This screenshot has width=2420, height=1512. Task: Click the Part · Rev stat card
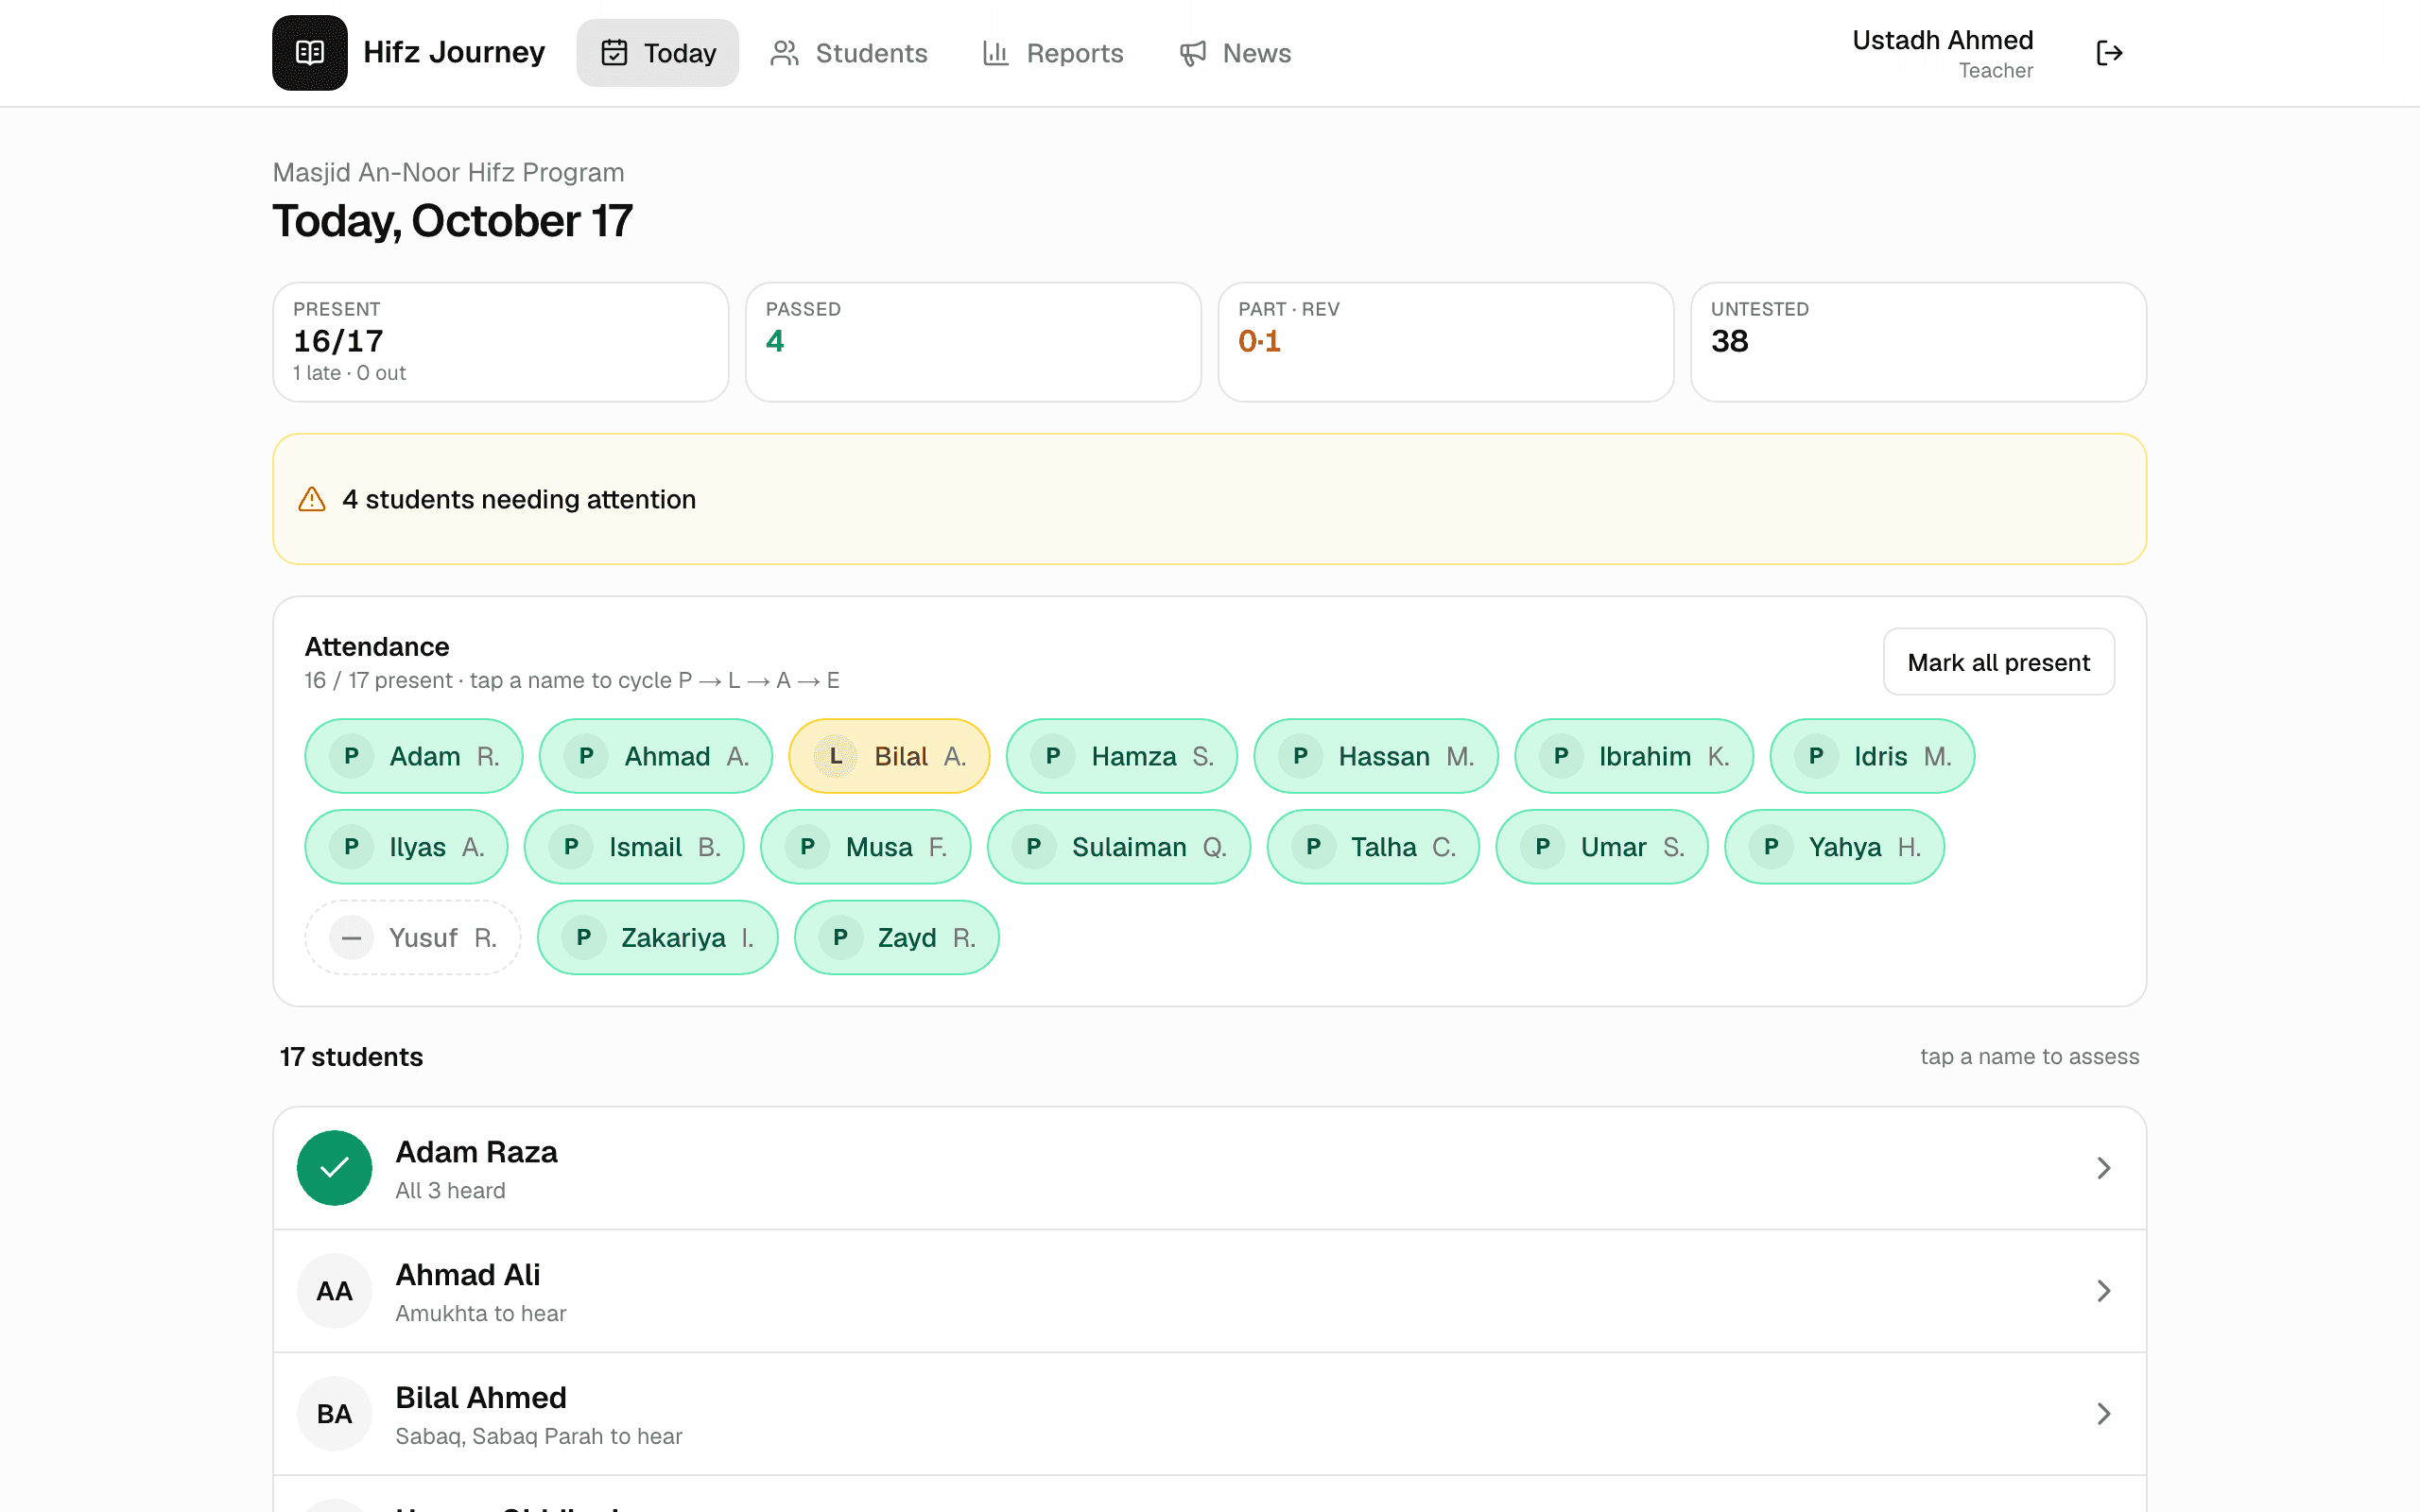pyautogui.click(x=1446, y=342)
